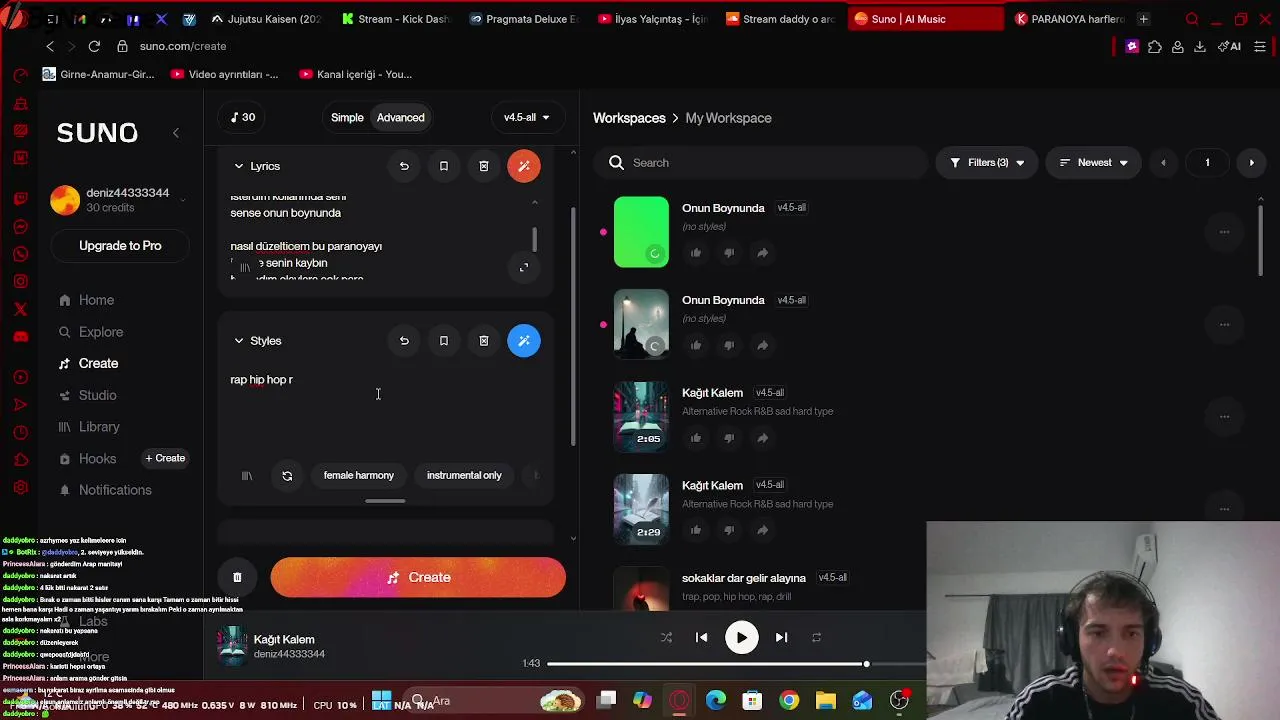Clear lyrics with the trash icon

[484, 166]
